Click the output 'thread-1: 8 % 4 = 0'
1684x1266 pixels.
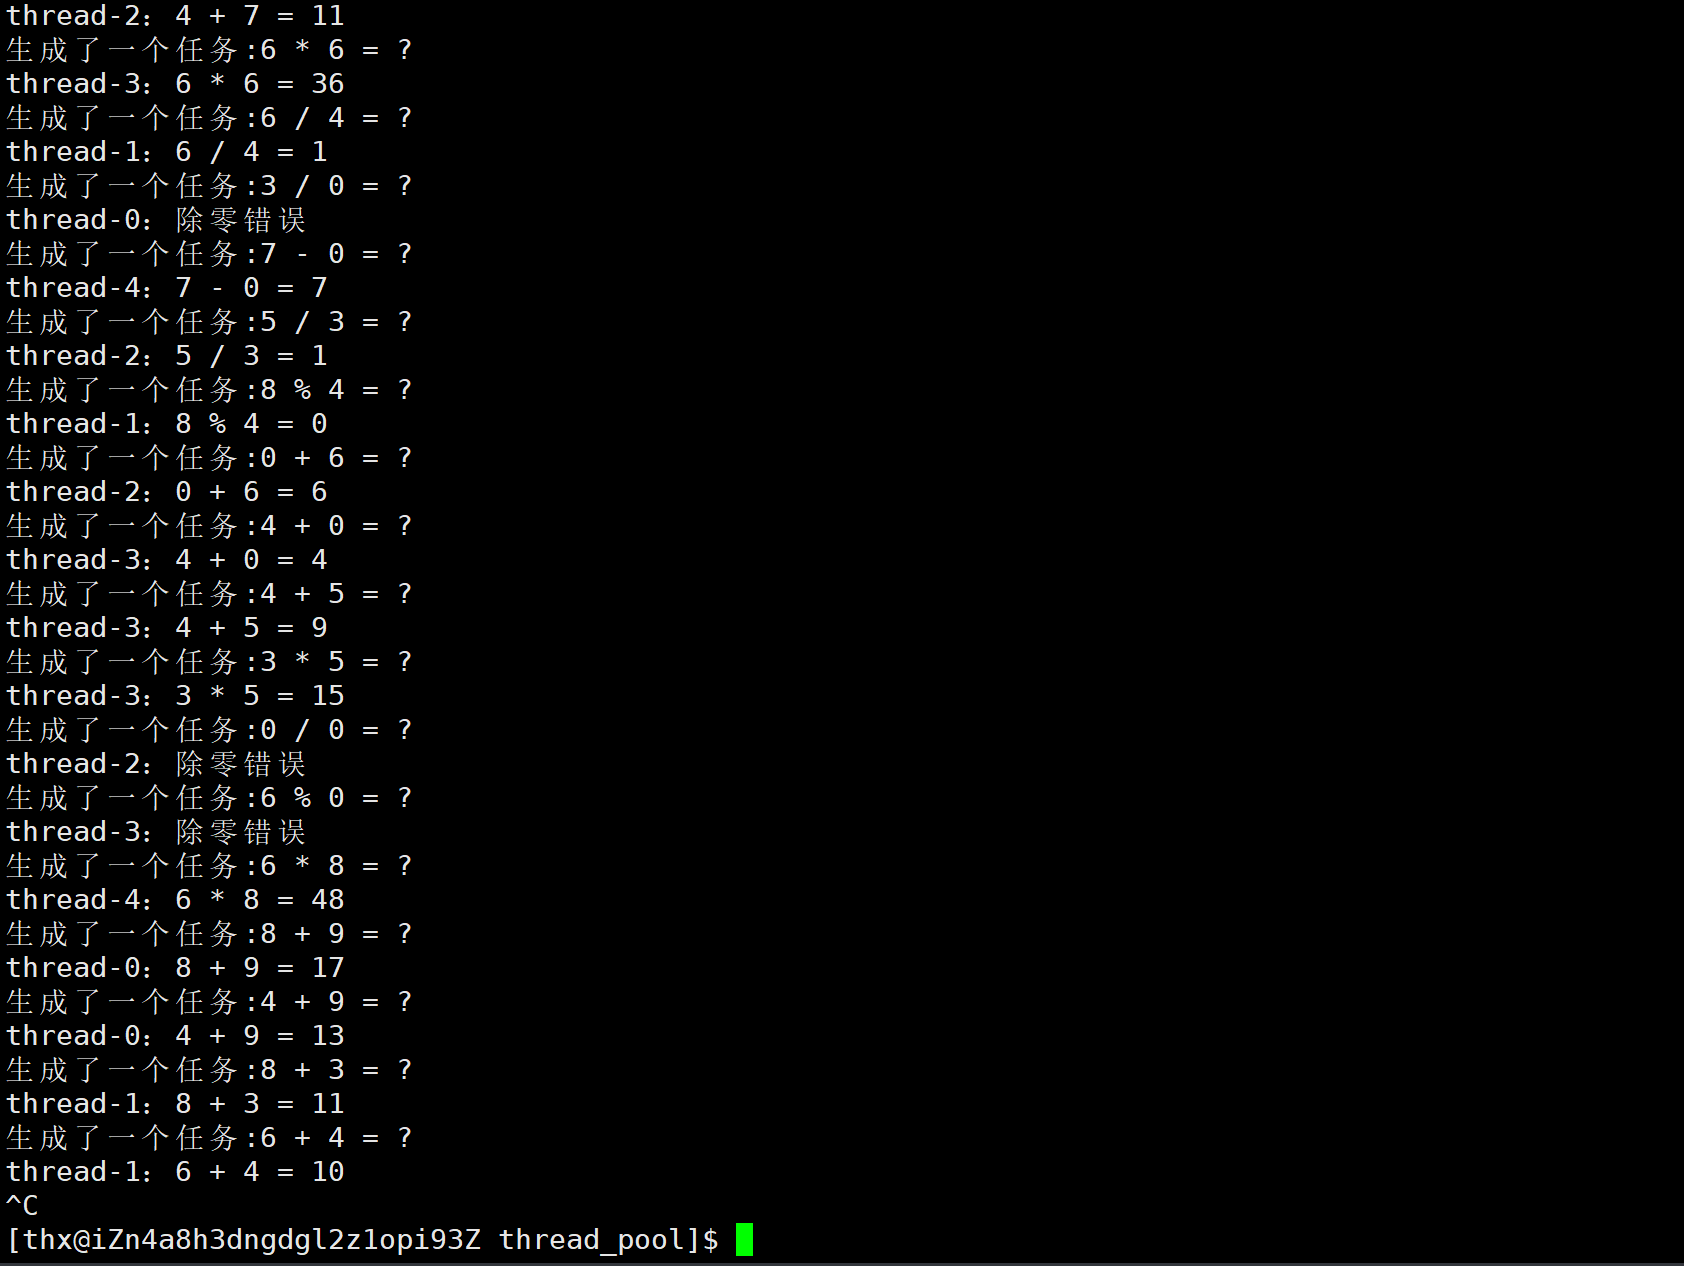[x=167, y=423]
